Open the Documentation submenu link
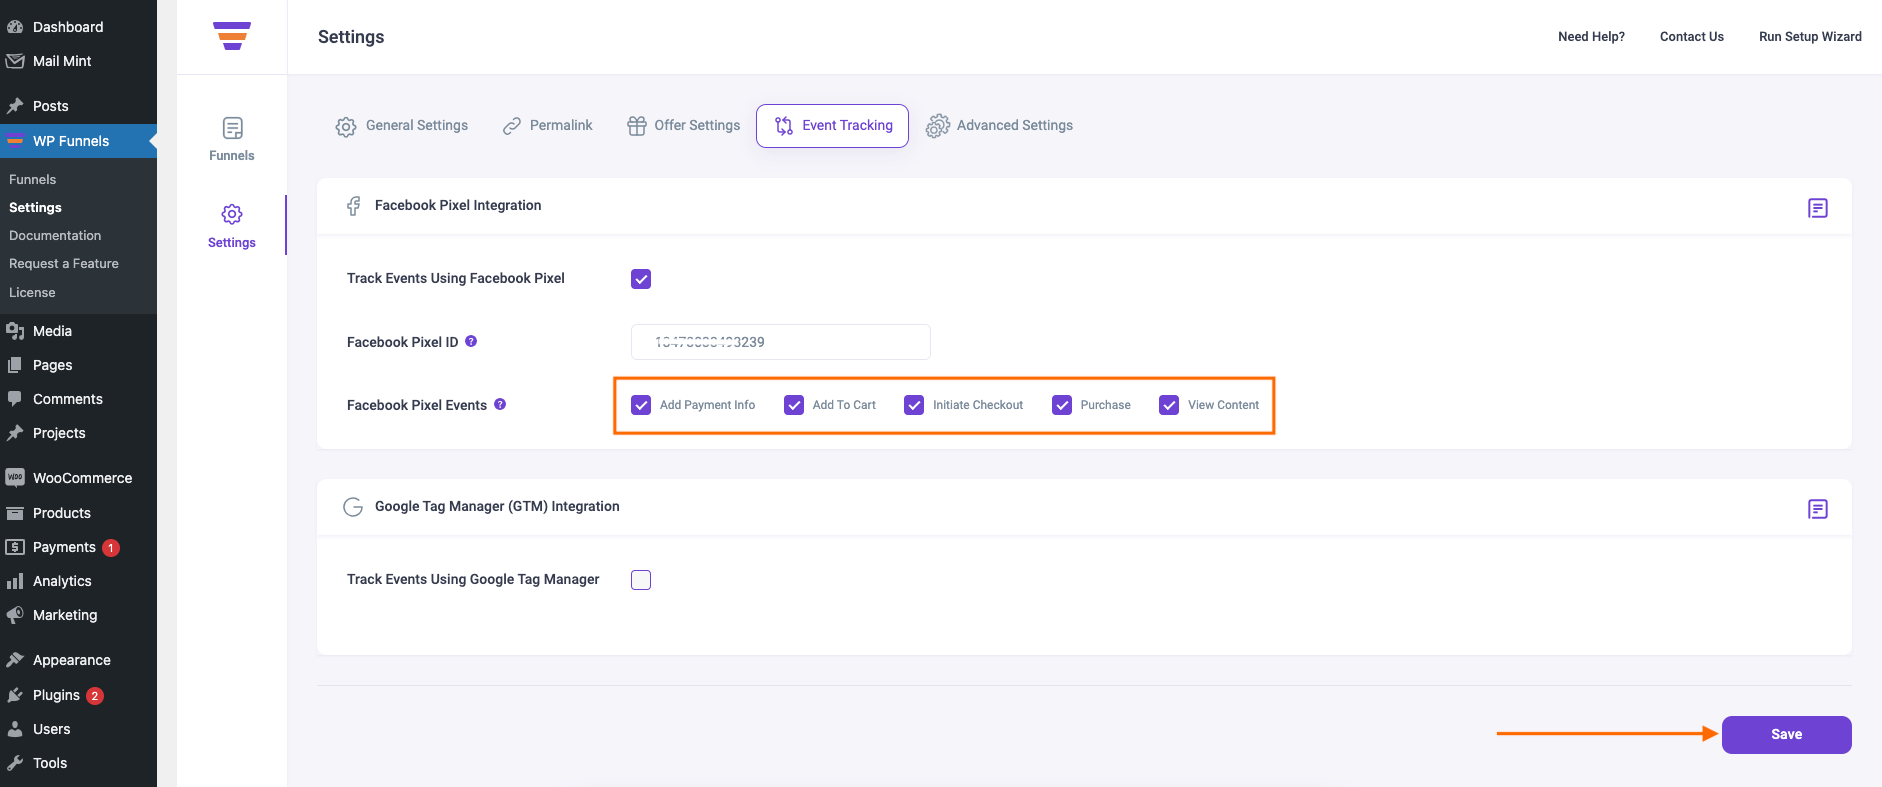The height and width of the screenshot is (787, 1882). 55,236
